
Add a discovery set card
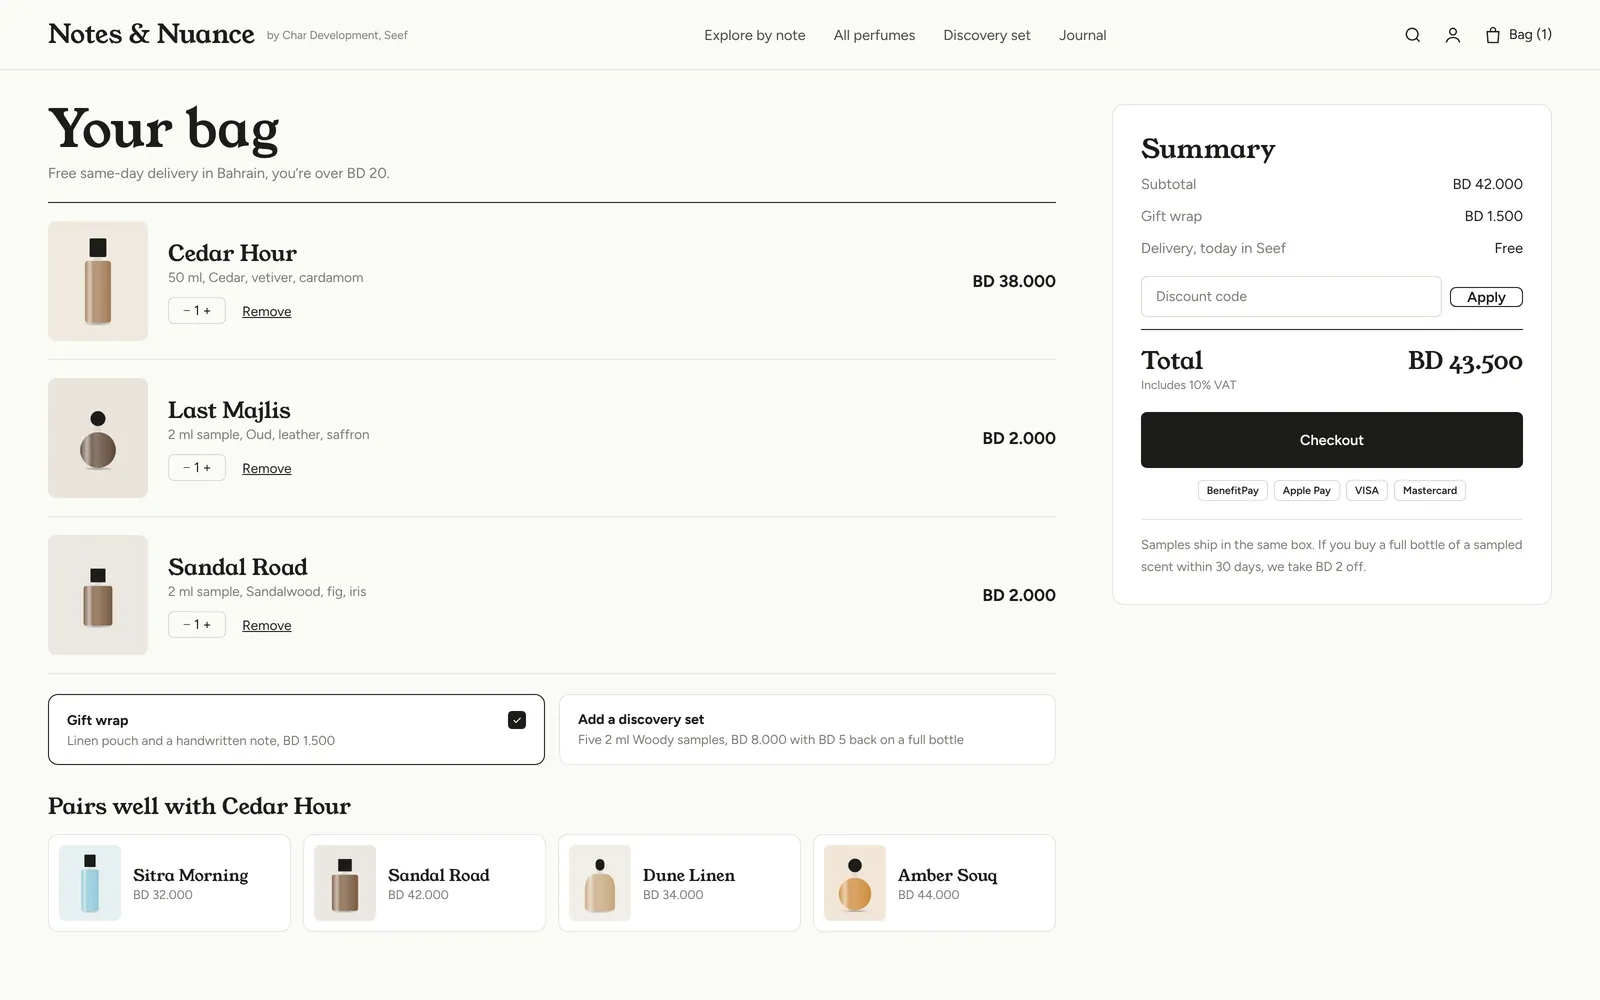click(807, 730)
